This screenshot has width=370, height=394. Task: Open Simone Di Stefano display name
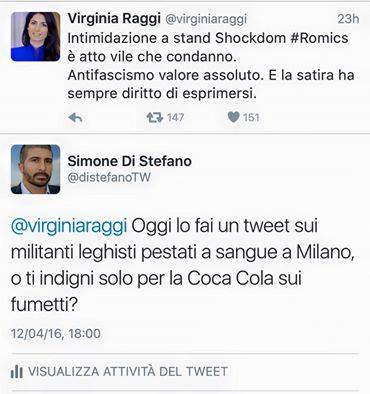coord(130,161)
